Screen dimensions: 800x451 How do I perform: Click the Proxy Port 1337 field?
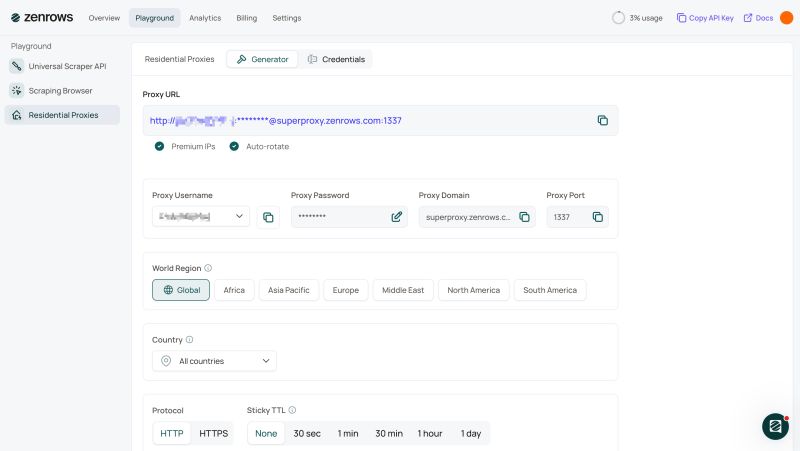(578, 217)
